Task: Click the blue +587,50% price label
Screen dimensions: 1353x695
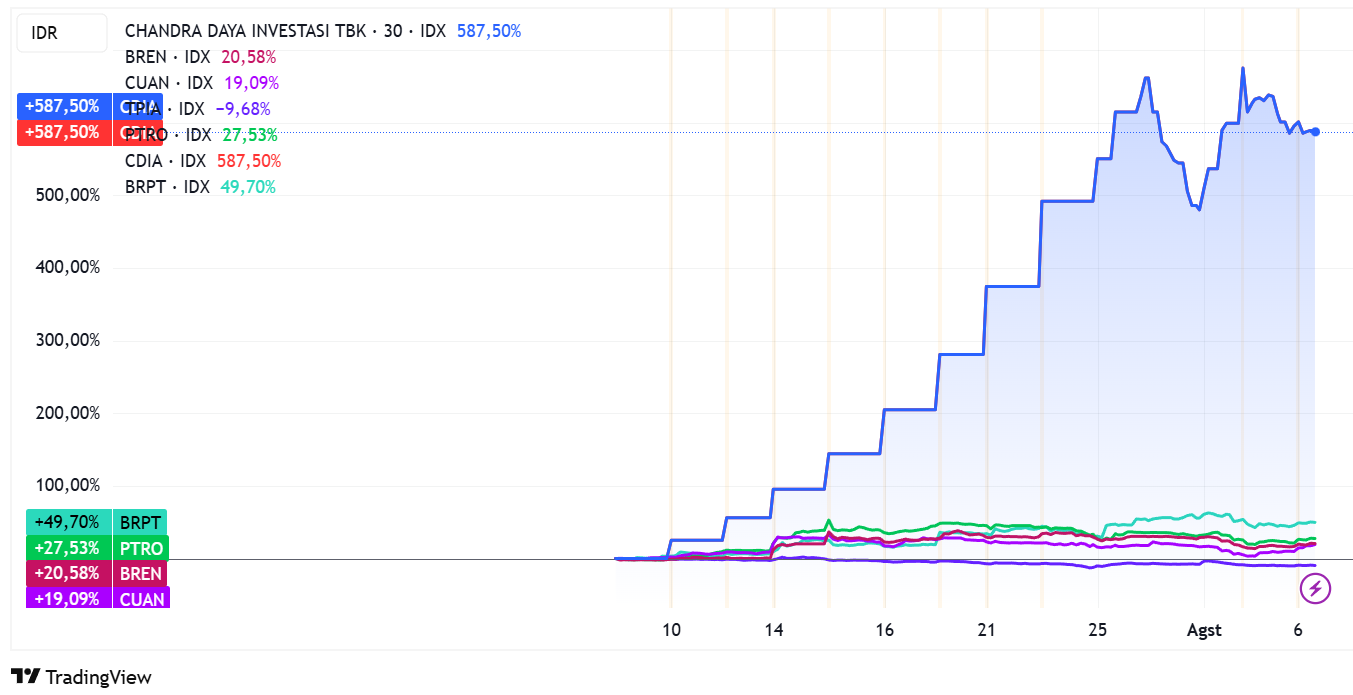Action: (x=64, y=105)
